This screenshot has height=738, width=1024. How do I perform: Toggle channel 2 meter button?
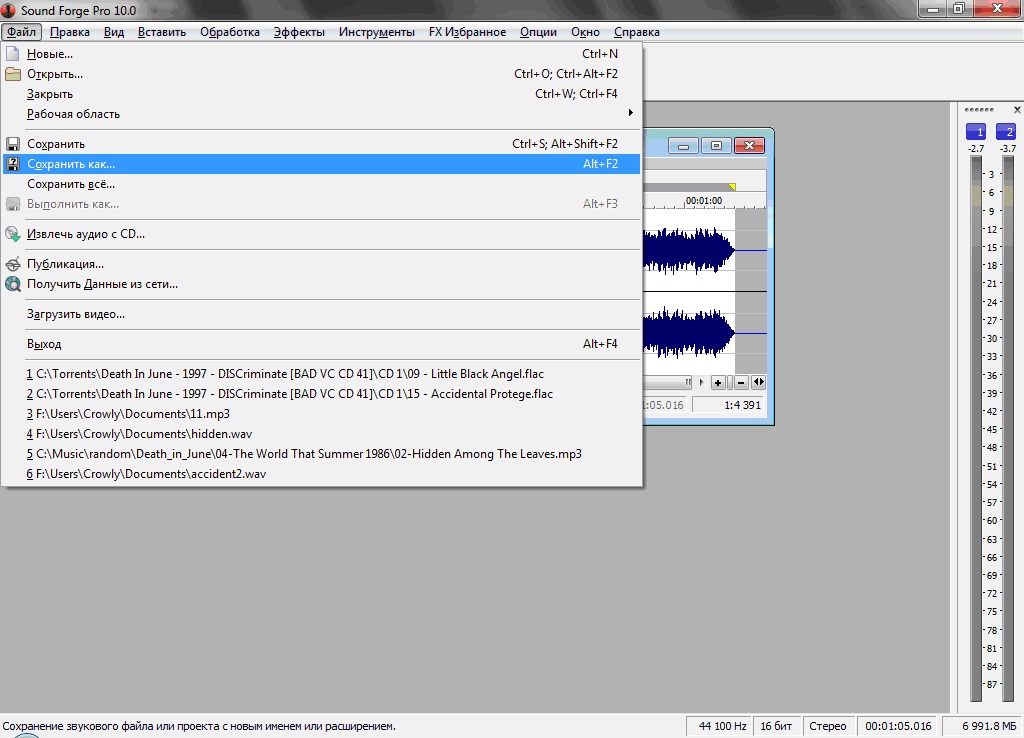click(1006, 131)
